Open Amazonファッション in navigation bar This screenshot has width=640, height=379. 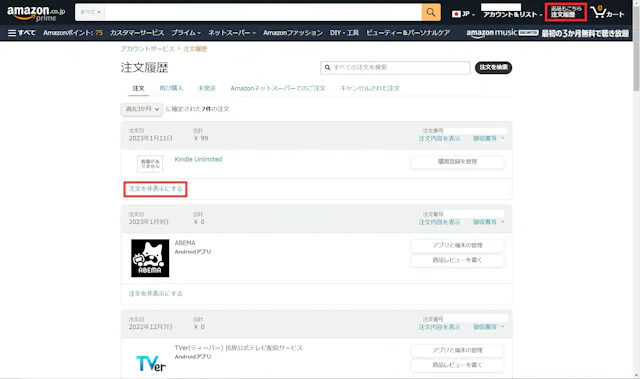point(293,33)
